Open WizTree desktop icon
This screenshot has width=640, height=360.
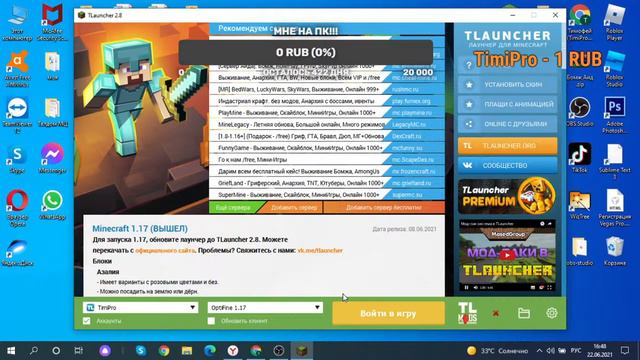[580, 204]
